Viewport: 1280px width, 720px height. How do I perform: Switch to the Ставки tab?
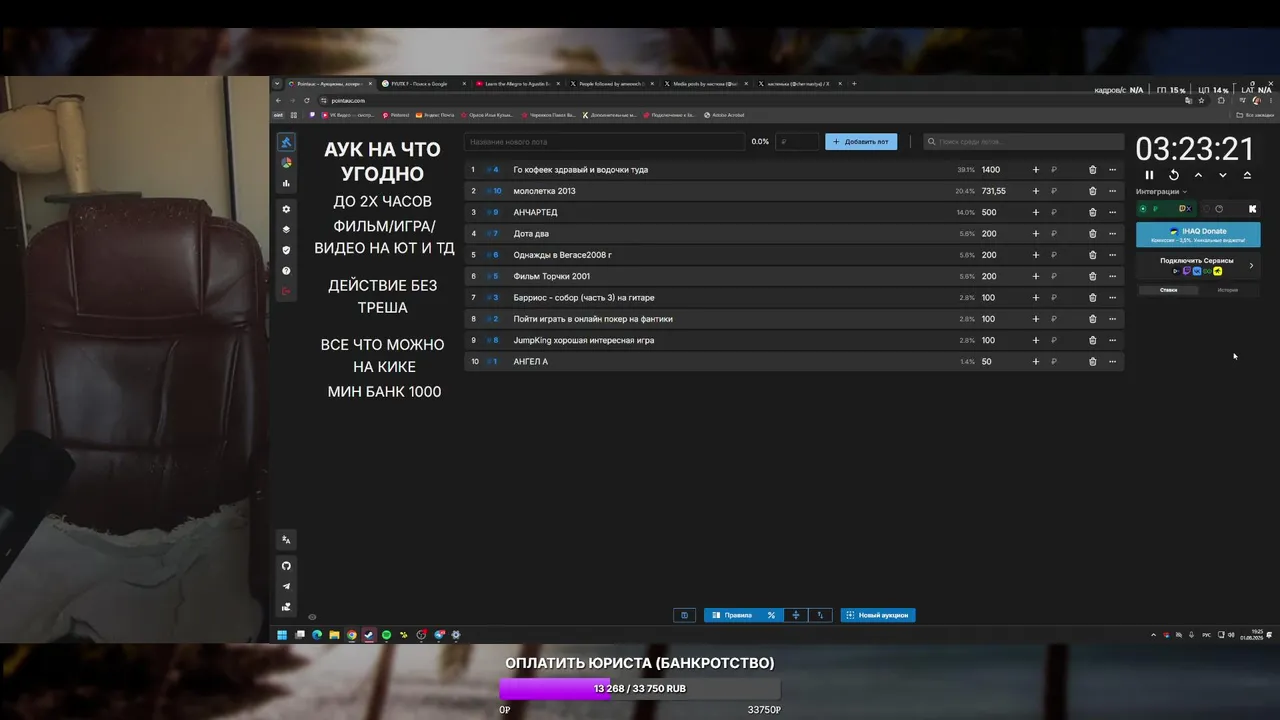point(1168,290)
